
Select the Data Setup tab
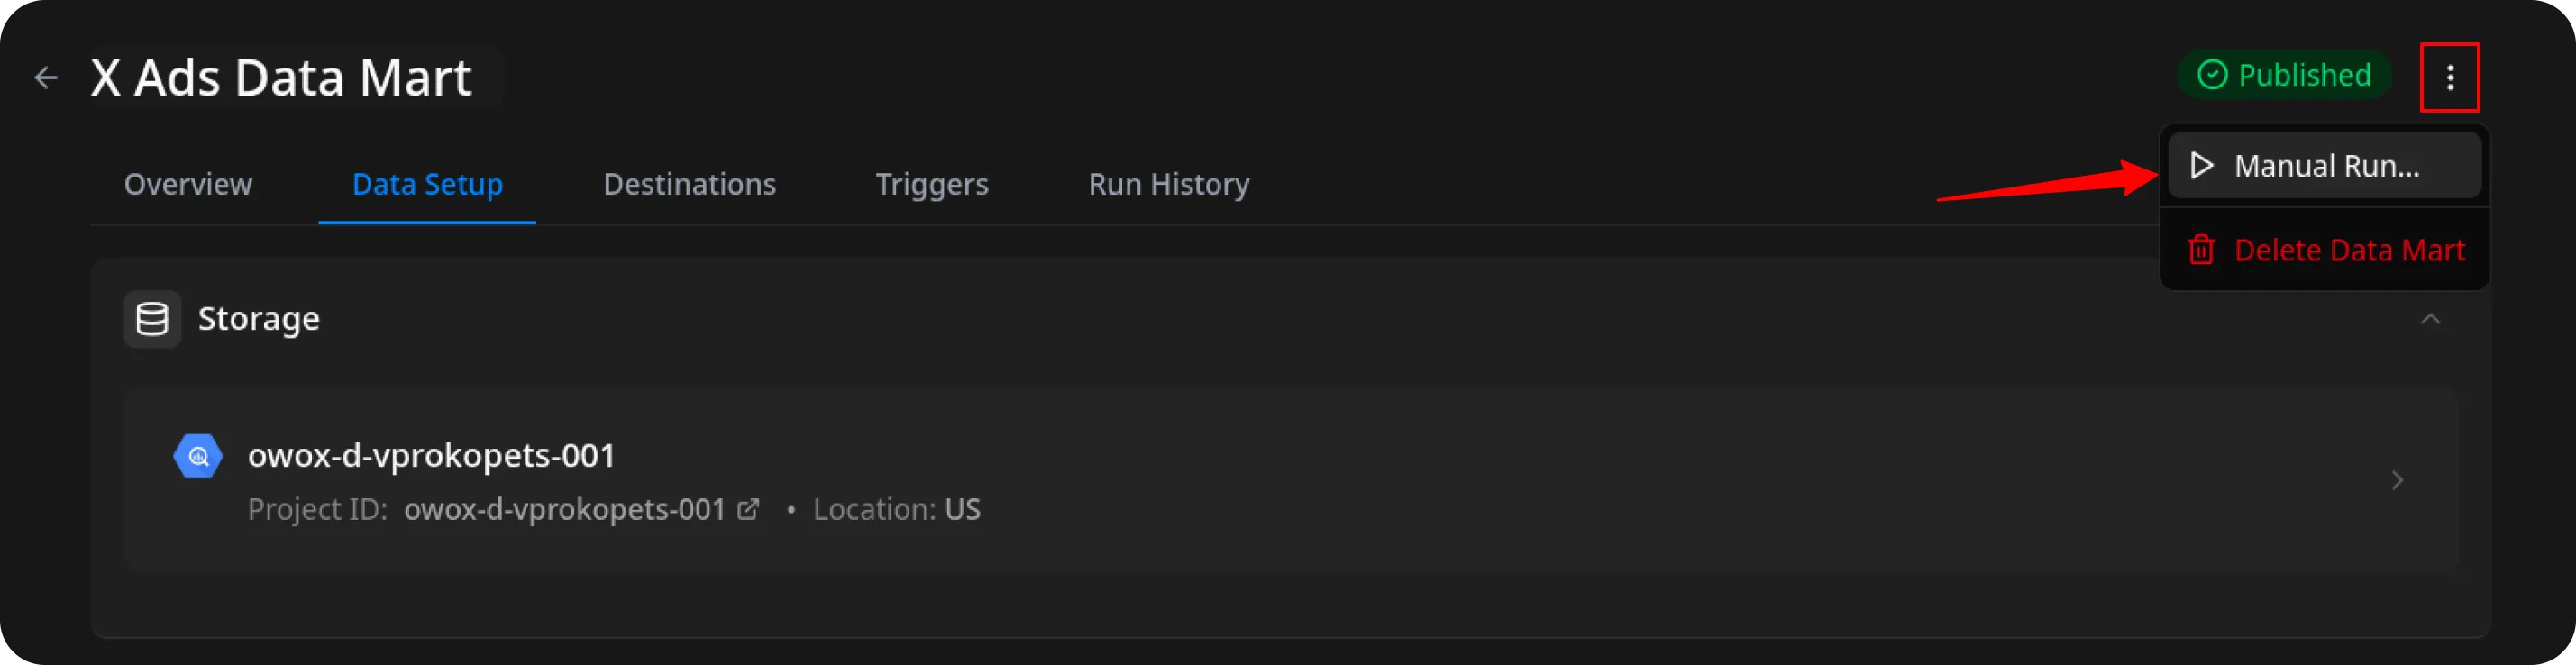click(427, 184)
